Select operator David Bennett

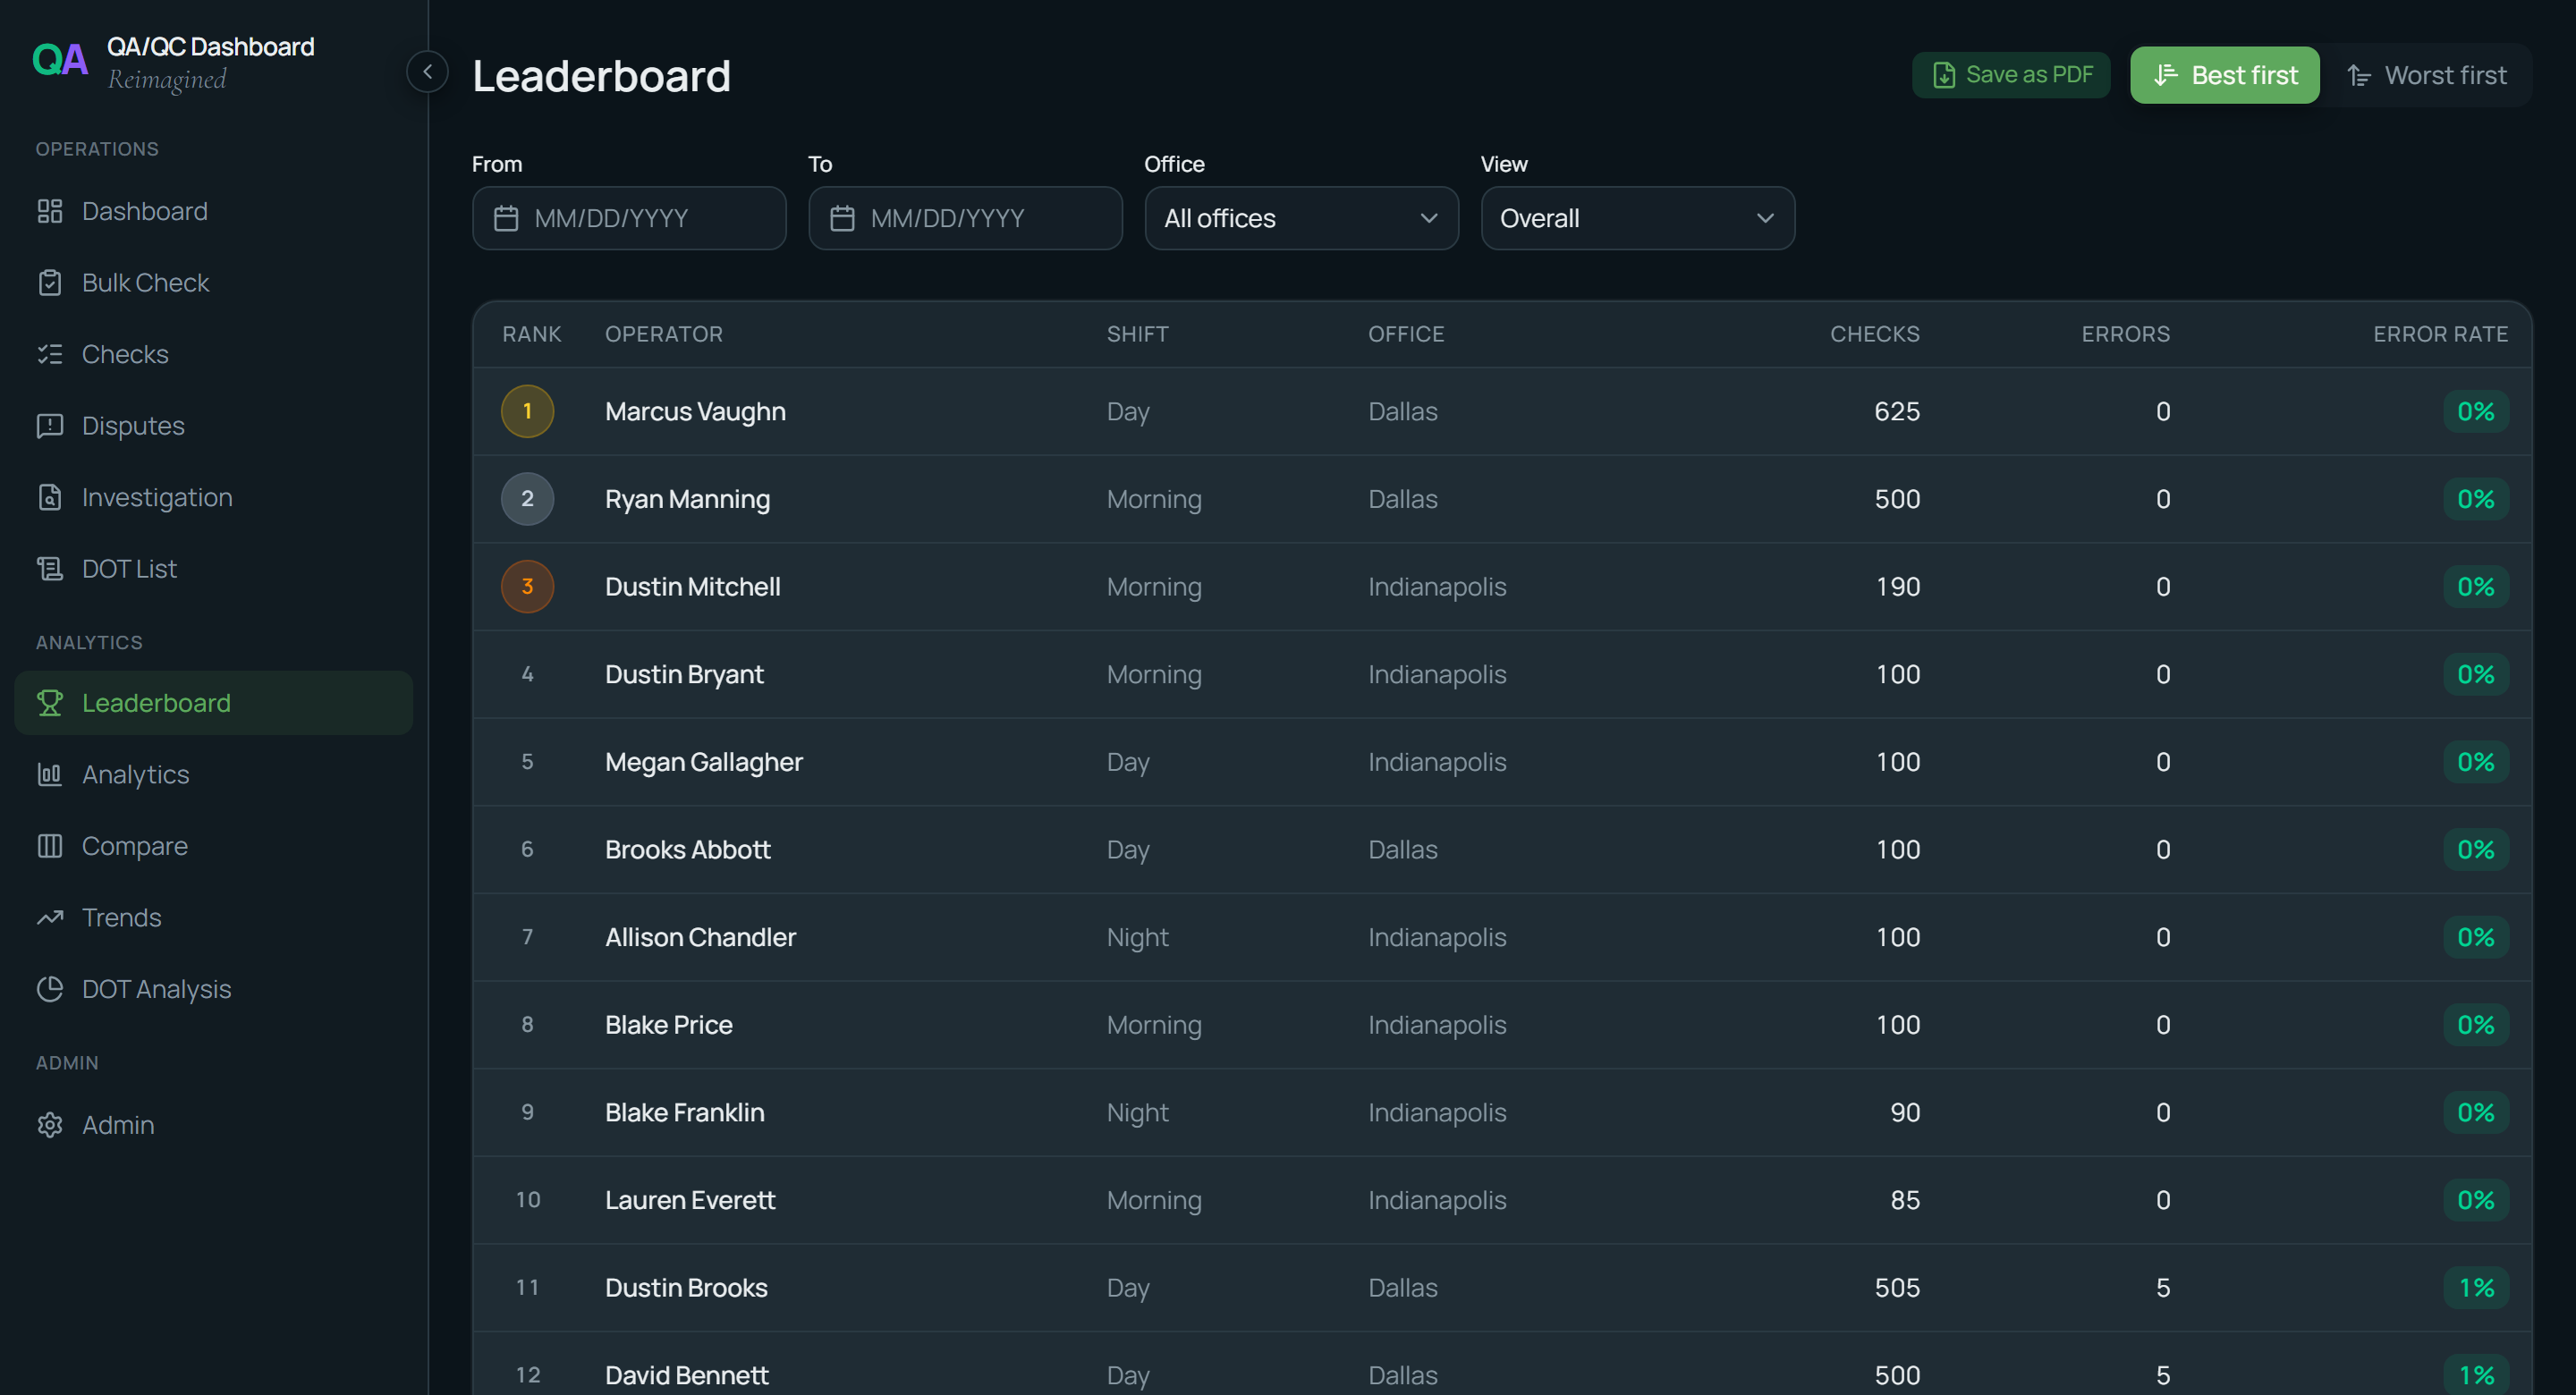click(686, 1375)
